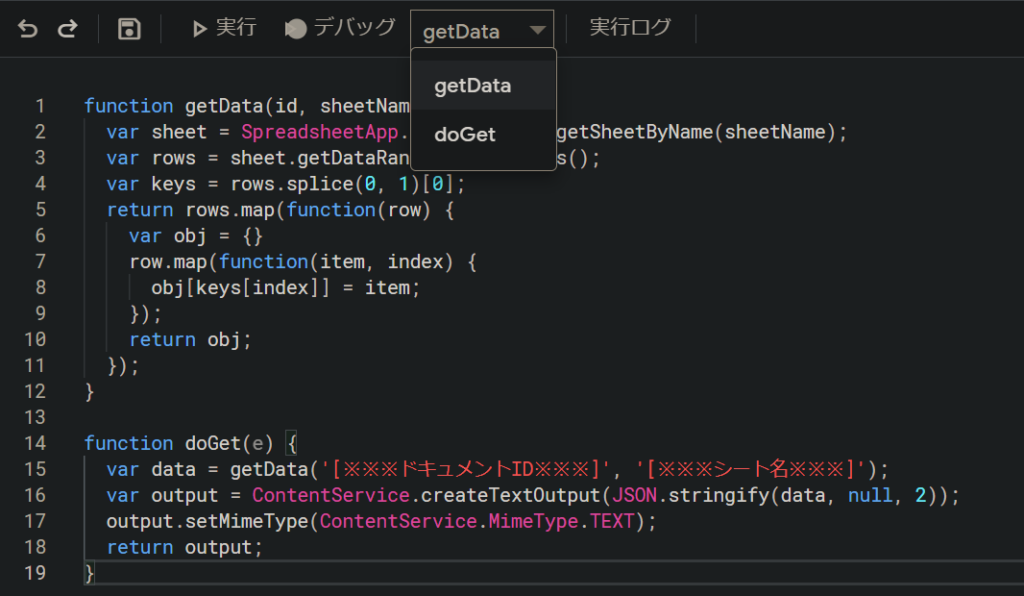Click the undo arrow icon
The width and height of the screenshot is (1024, 596).
click(28, 29)
